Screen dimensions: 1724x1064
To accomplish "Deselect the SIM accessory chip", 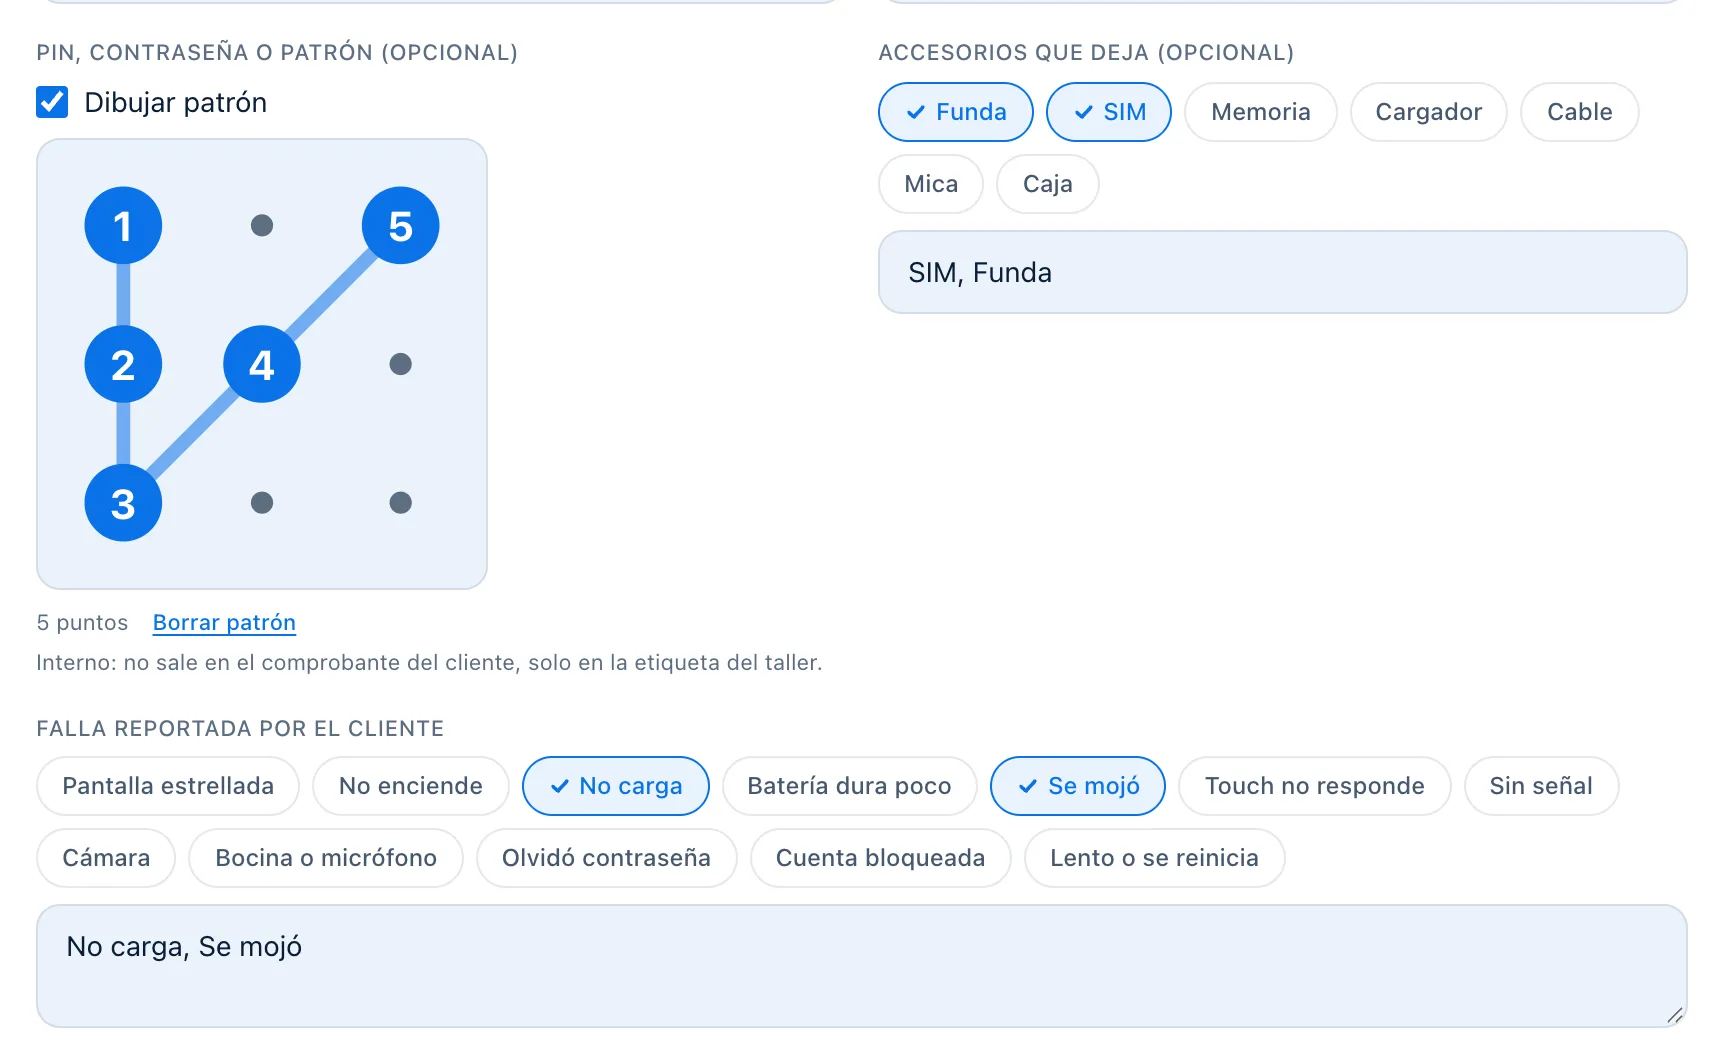I will (1109, 112).
